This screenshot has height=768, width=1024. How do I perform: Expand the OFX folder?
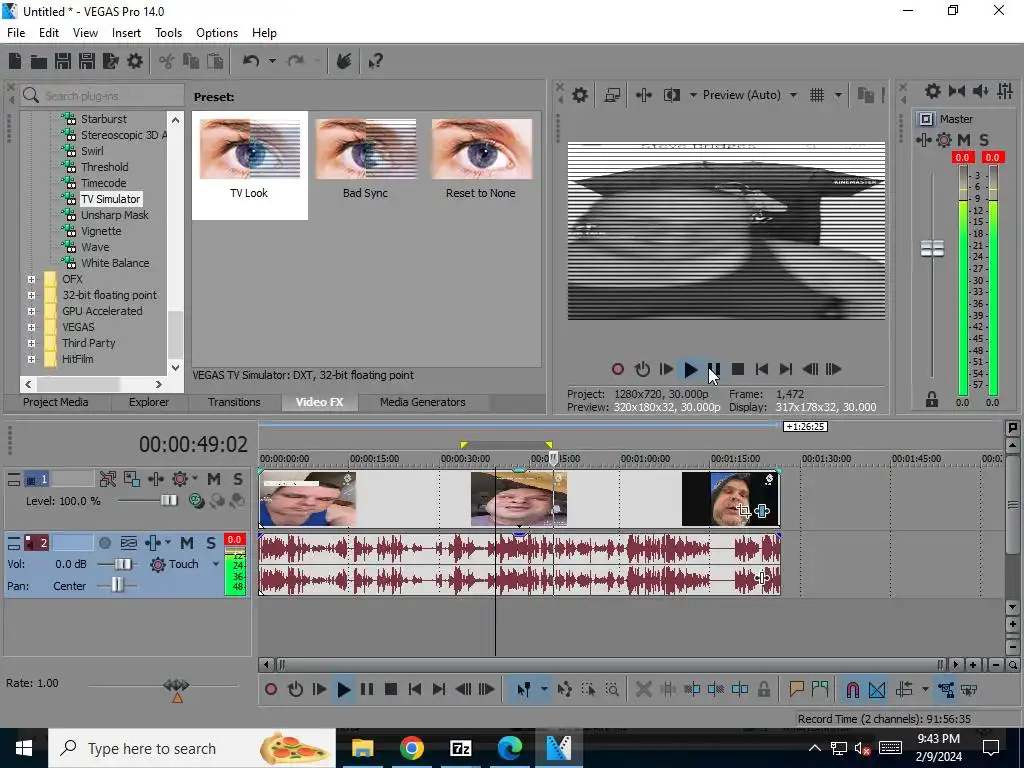(31, 279)
